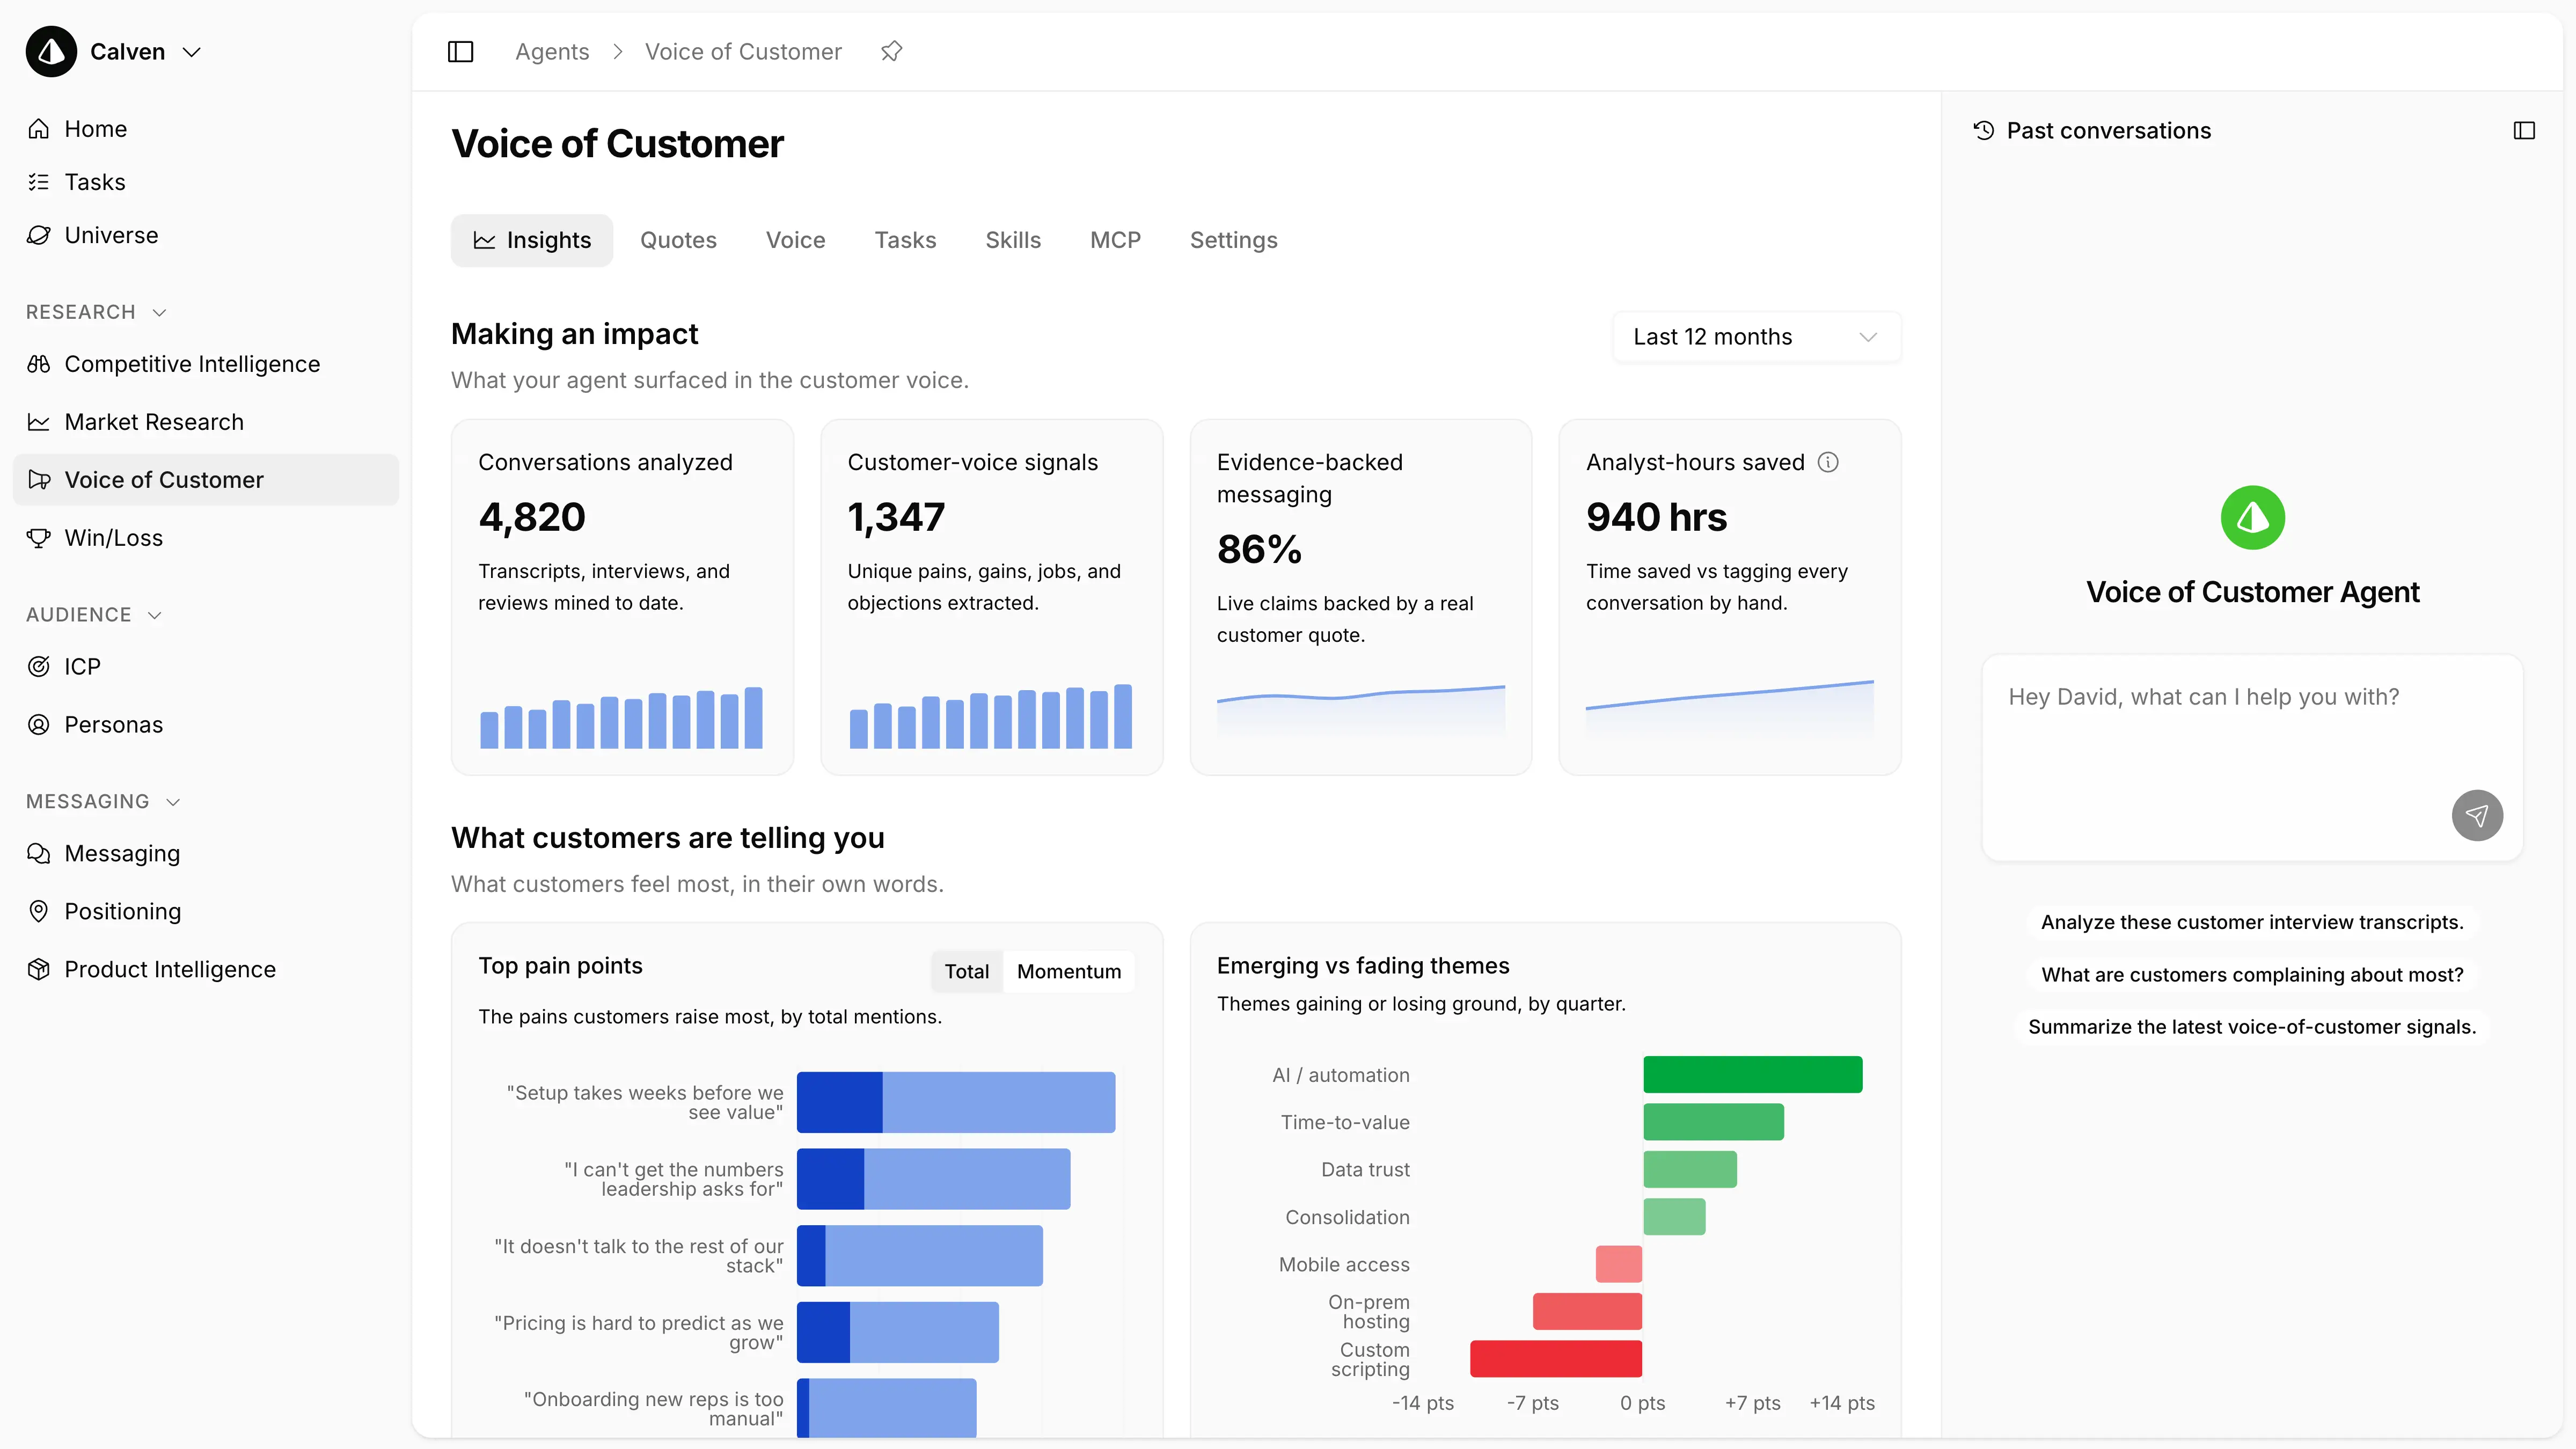Click the Home icon in sidebar
This screenshot has height=1449, width=2576.
point(39,129)
